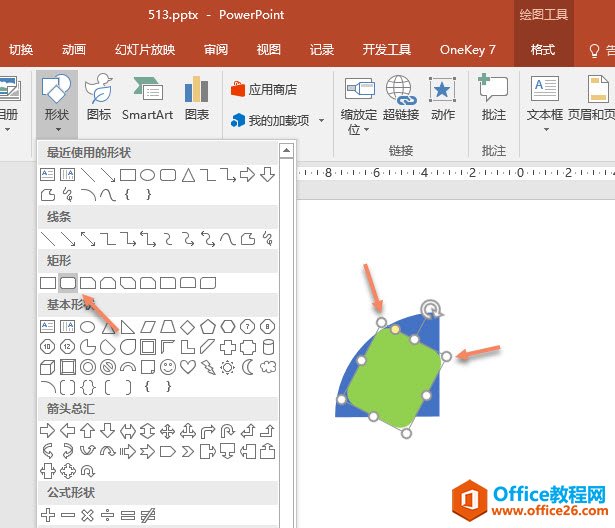Image resolution: width=615 pixels, height=528 pixels.
Task: Insert an icon via 图标 button
Action: [99, 97]
